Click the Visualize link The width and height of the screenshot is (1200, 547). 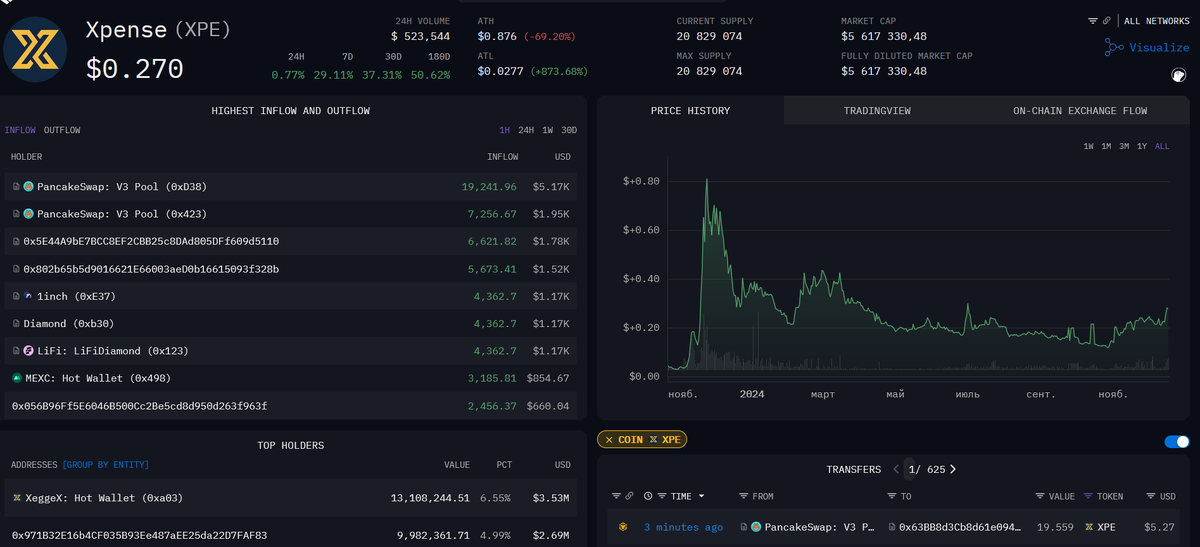click(x=1159, y=47)
